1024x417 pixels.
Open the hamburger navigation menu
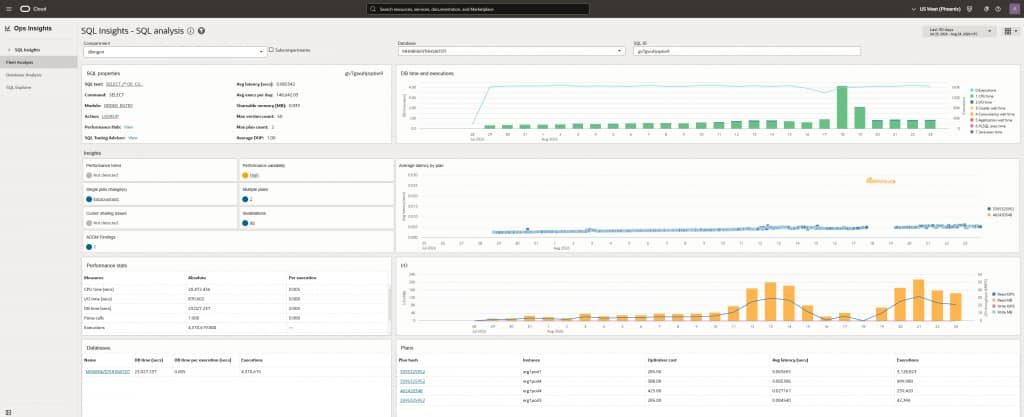8,9
